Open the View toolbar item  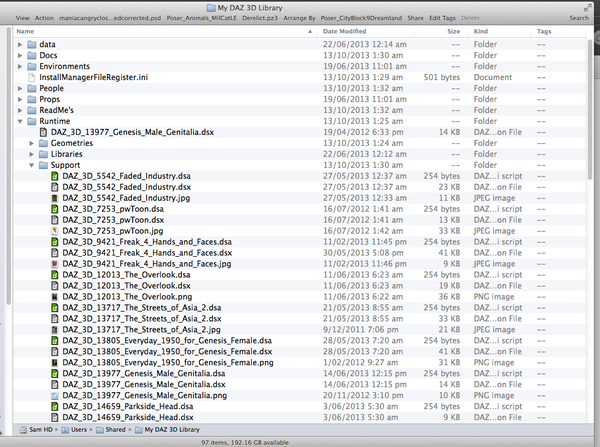[23, 18]
